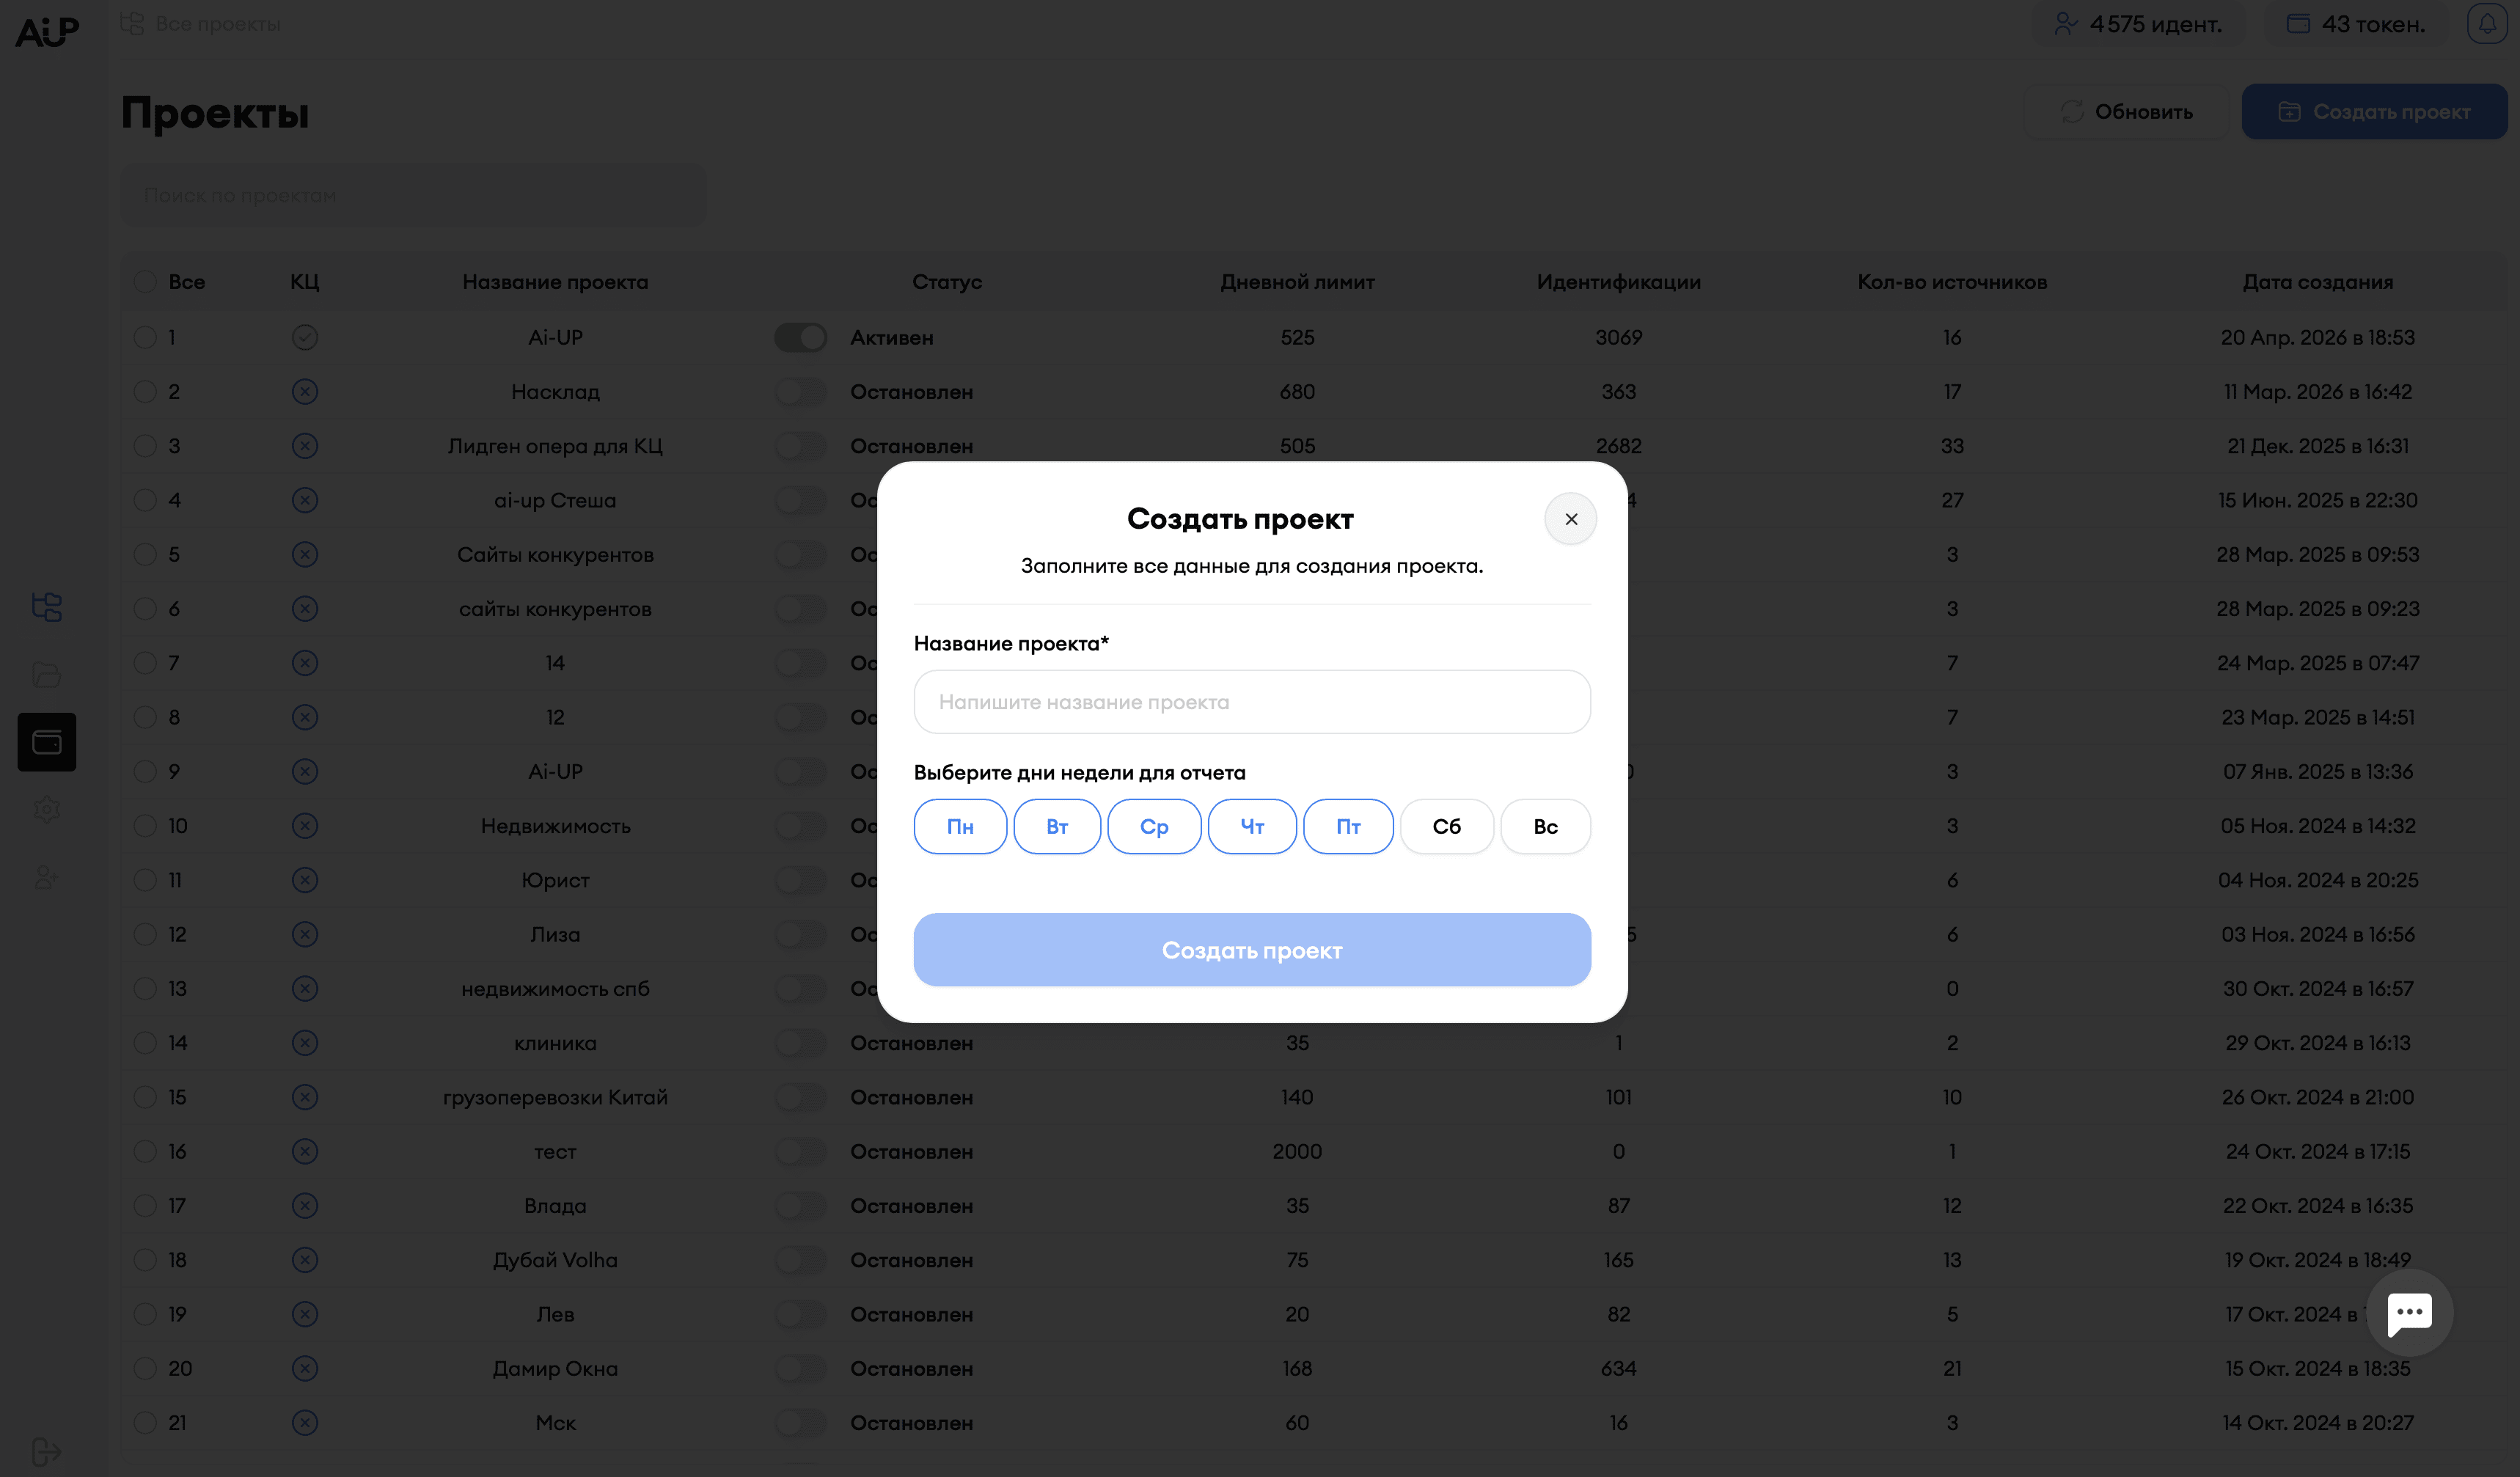Click the Название проекта column header
This screenshot has width=2520, height=1477.
coord(555,282)
